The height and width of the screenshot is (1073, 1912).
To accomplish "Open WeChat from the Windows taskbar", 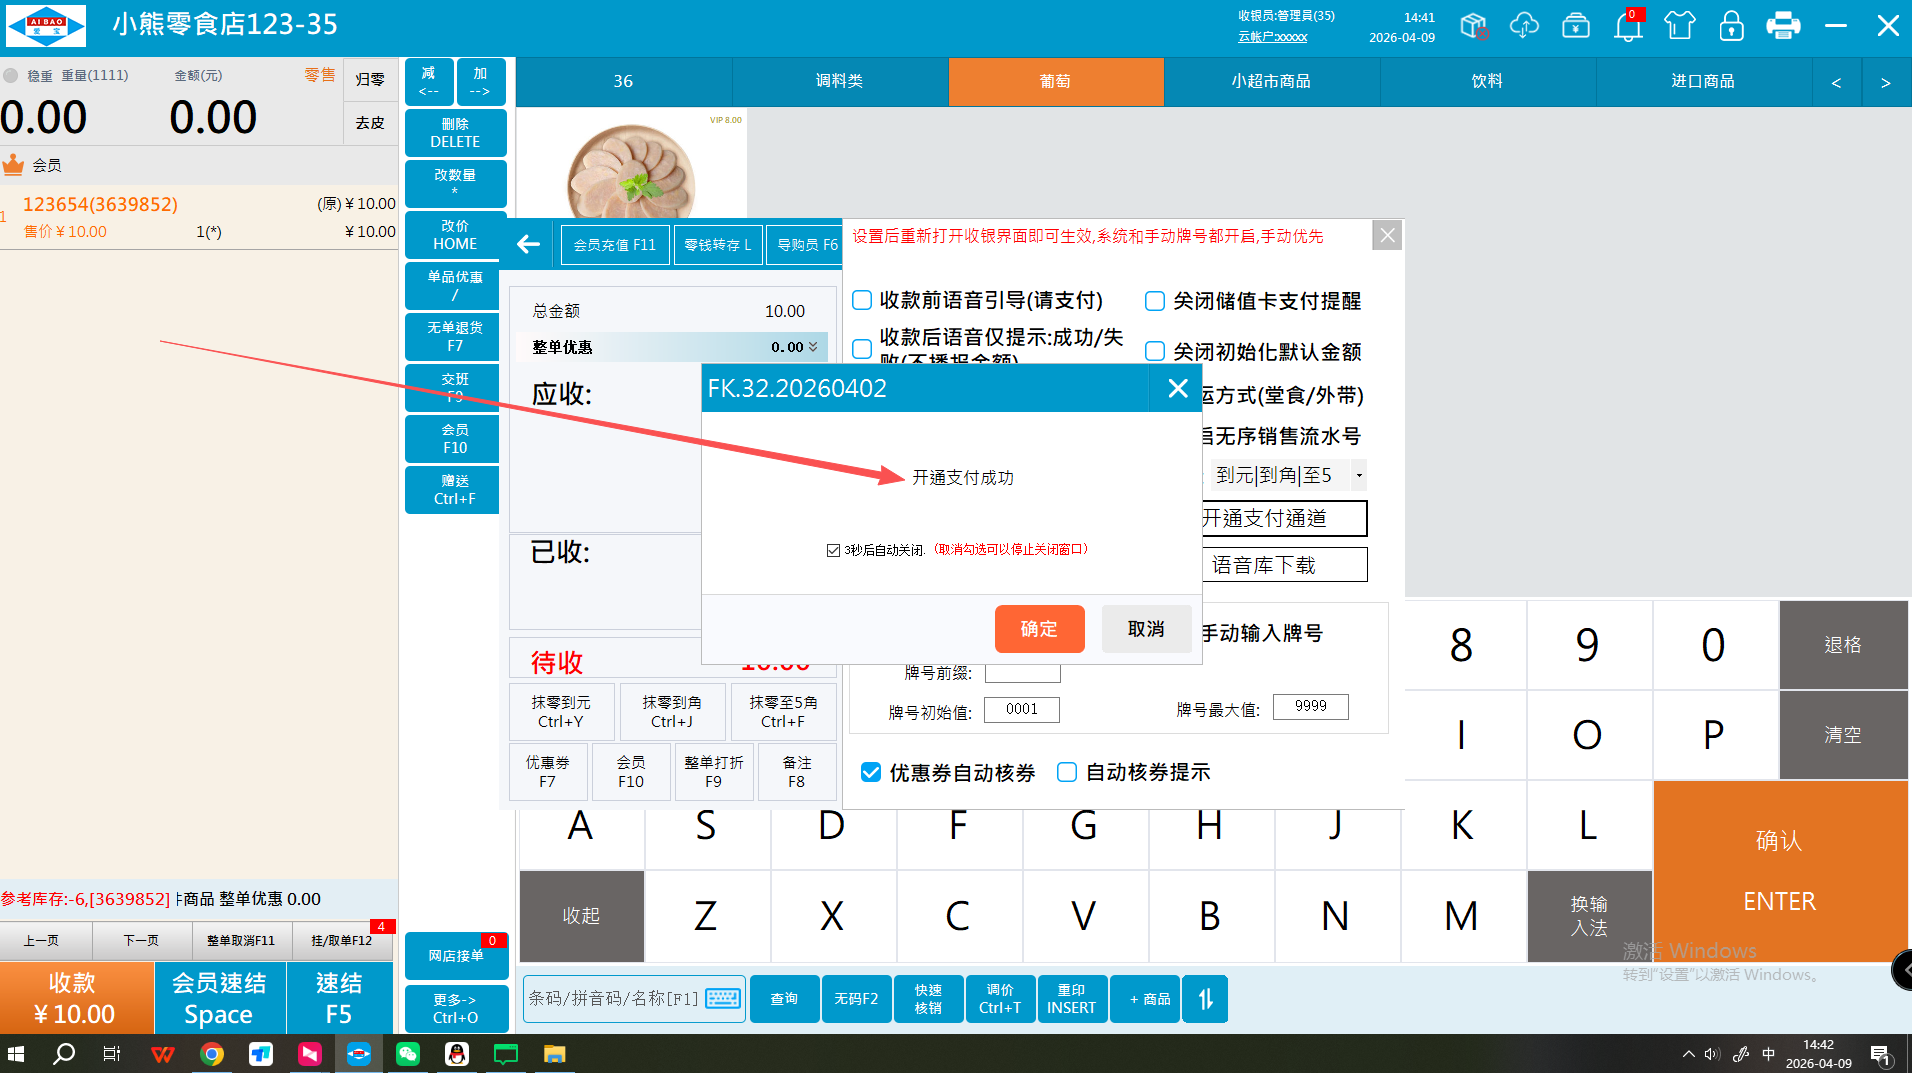I will 408,1054.
